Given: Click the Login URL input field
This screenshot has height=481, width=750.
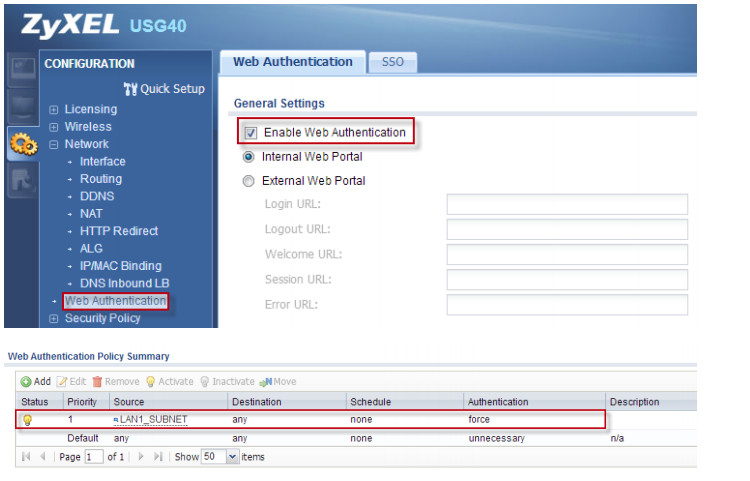Looking at the screenshot, I should pyautogui.click(x=567, y=205).
